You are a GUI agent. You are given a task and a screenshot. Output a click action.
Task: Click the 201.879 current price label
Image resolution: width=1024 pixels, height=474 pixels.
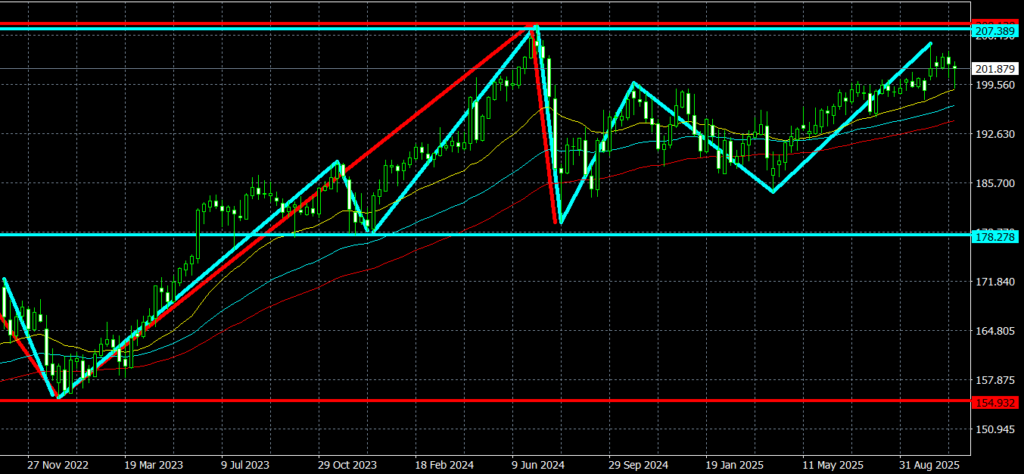pos(994,69)
